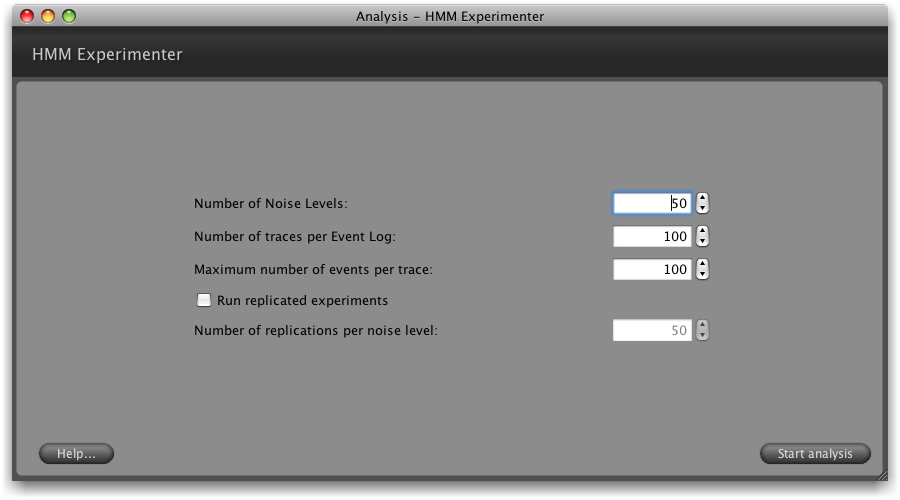Image resolution: width=900 pixels, height=500 pixels.
Task: Click the traces per Event Log field
Action: (651, 237)
